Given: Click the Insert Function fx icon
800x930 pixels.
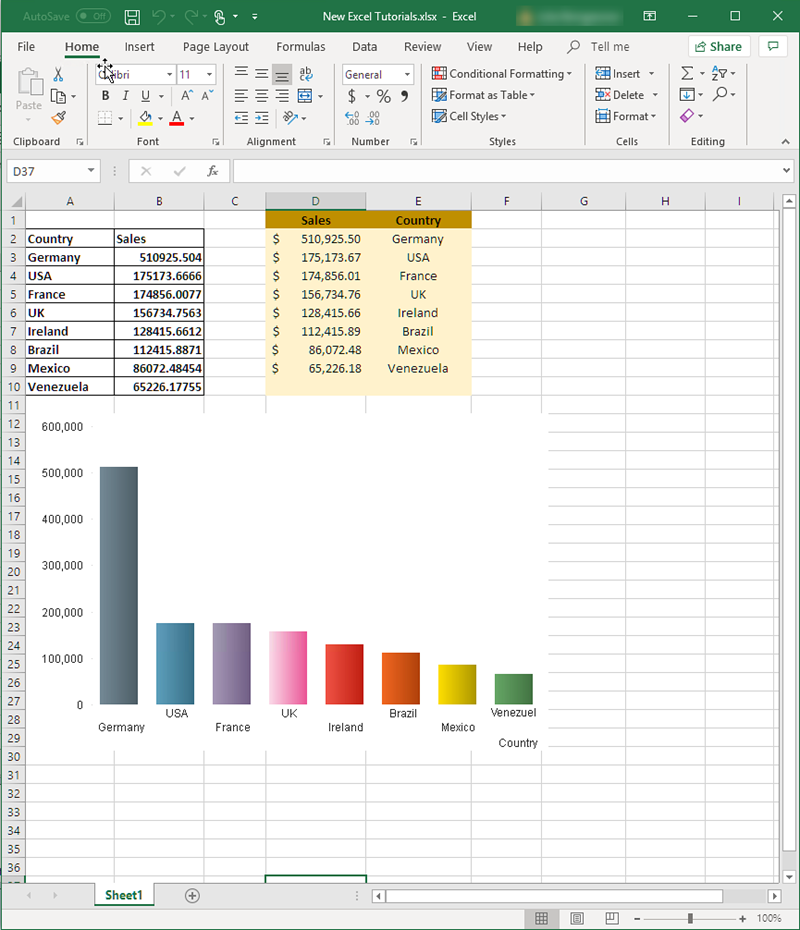Looking at the screenshot, I should coord(212,170).
